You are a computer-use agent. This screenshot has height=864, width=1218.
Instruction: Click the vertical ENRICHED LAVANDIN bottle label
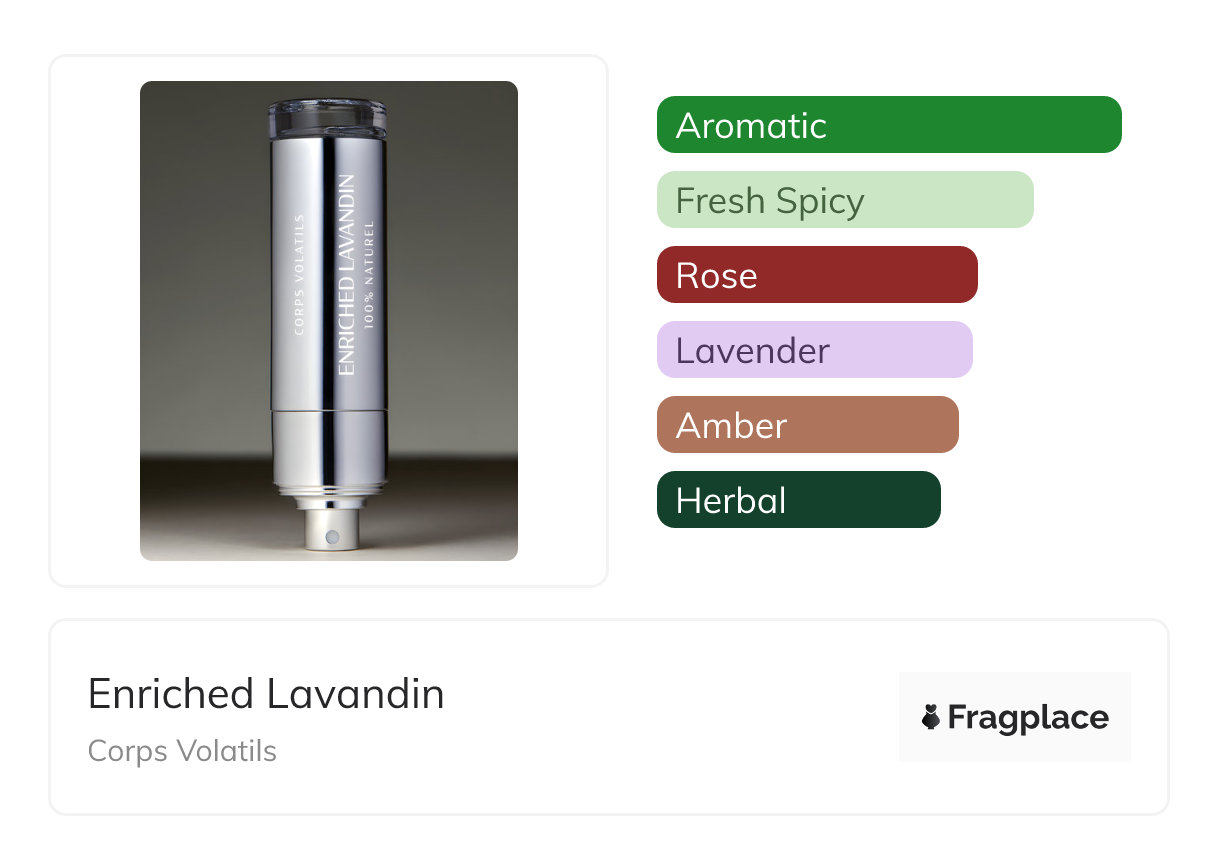[x=347, y=275]
